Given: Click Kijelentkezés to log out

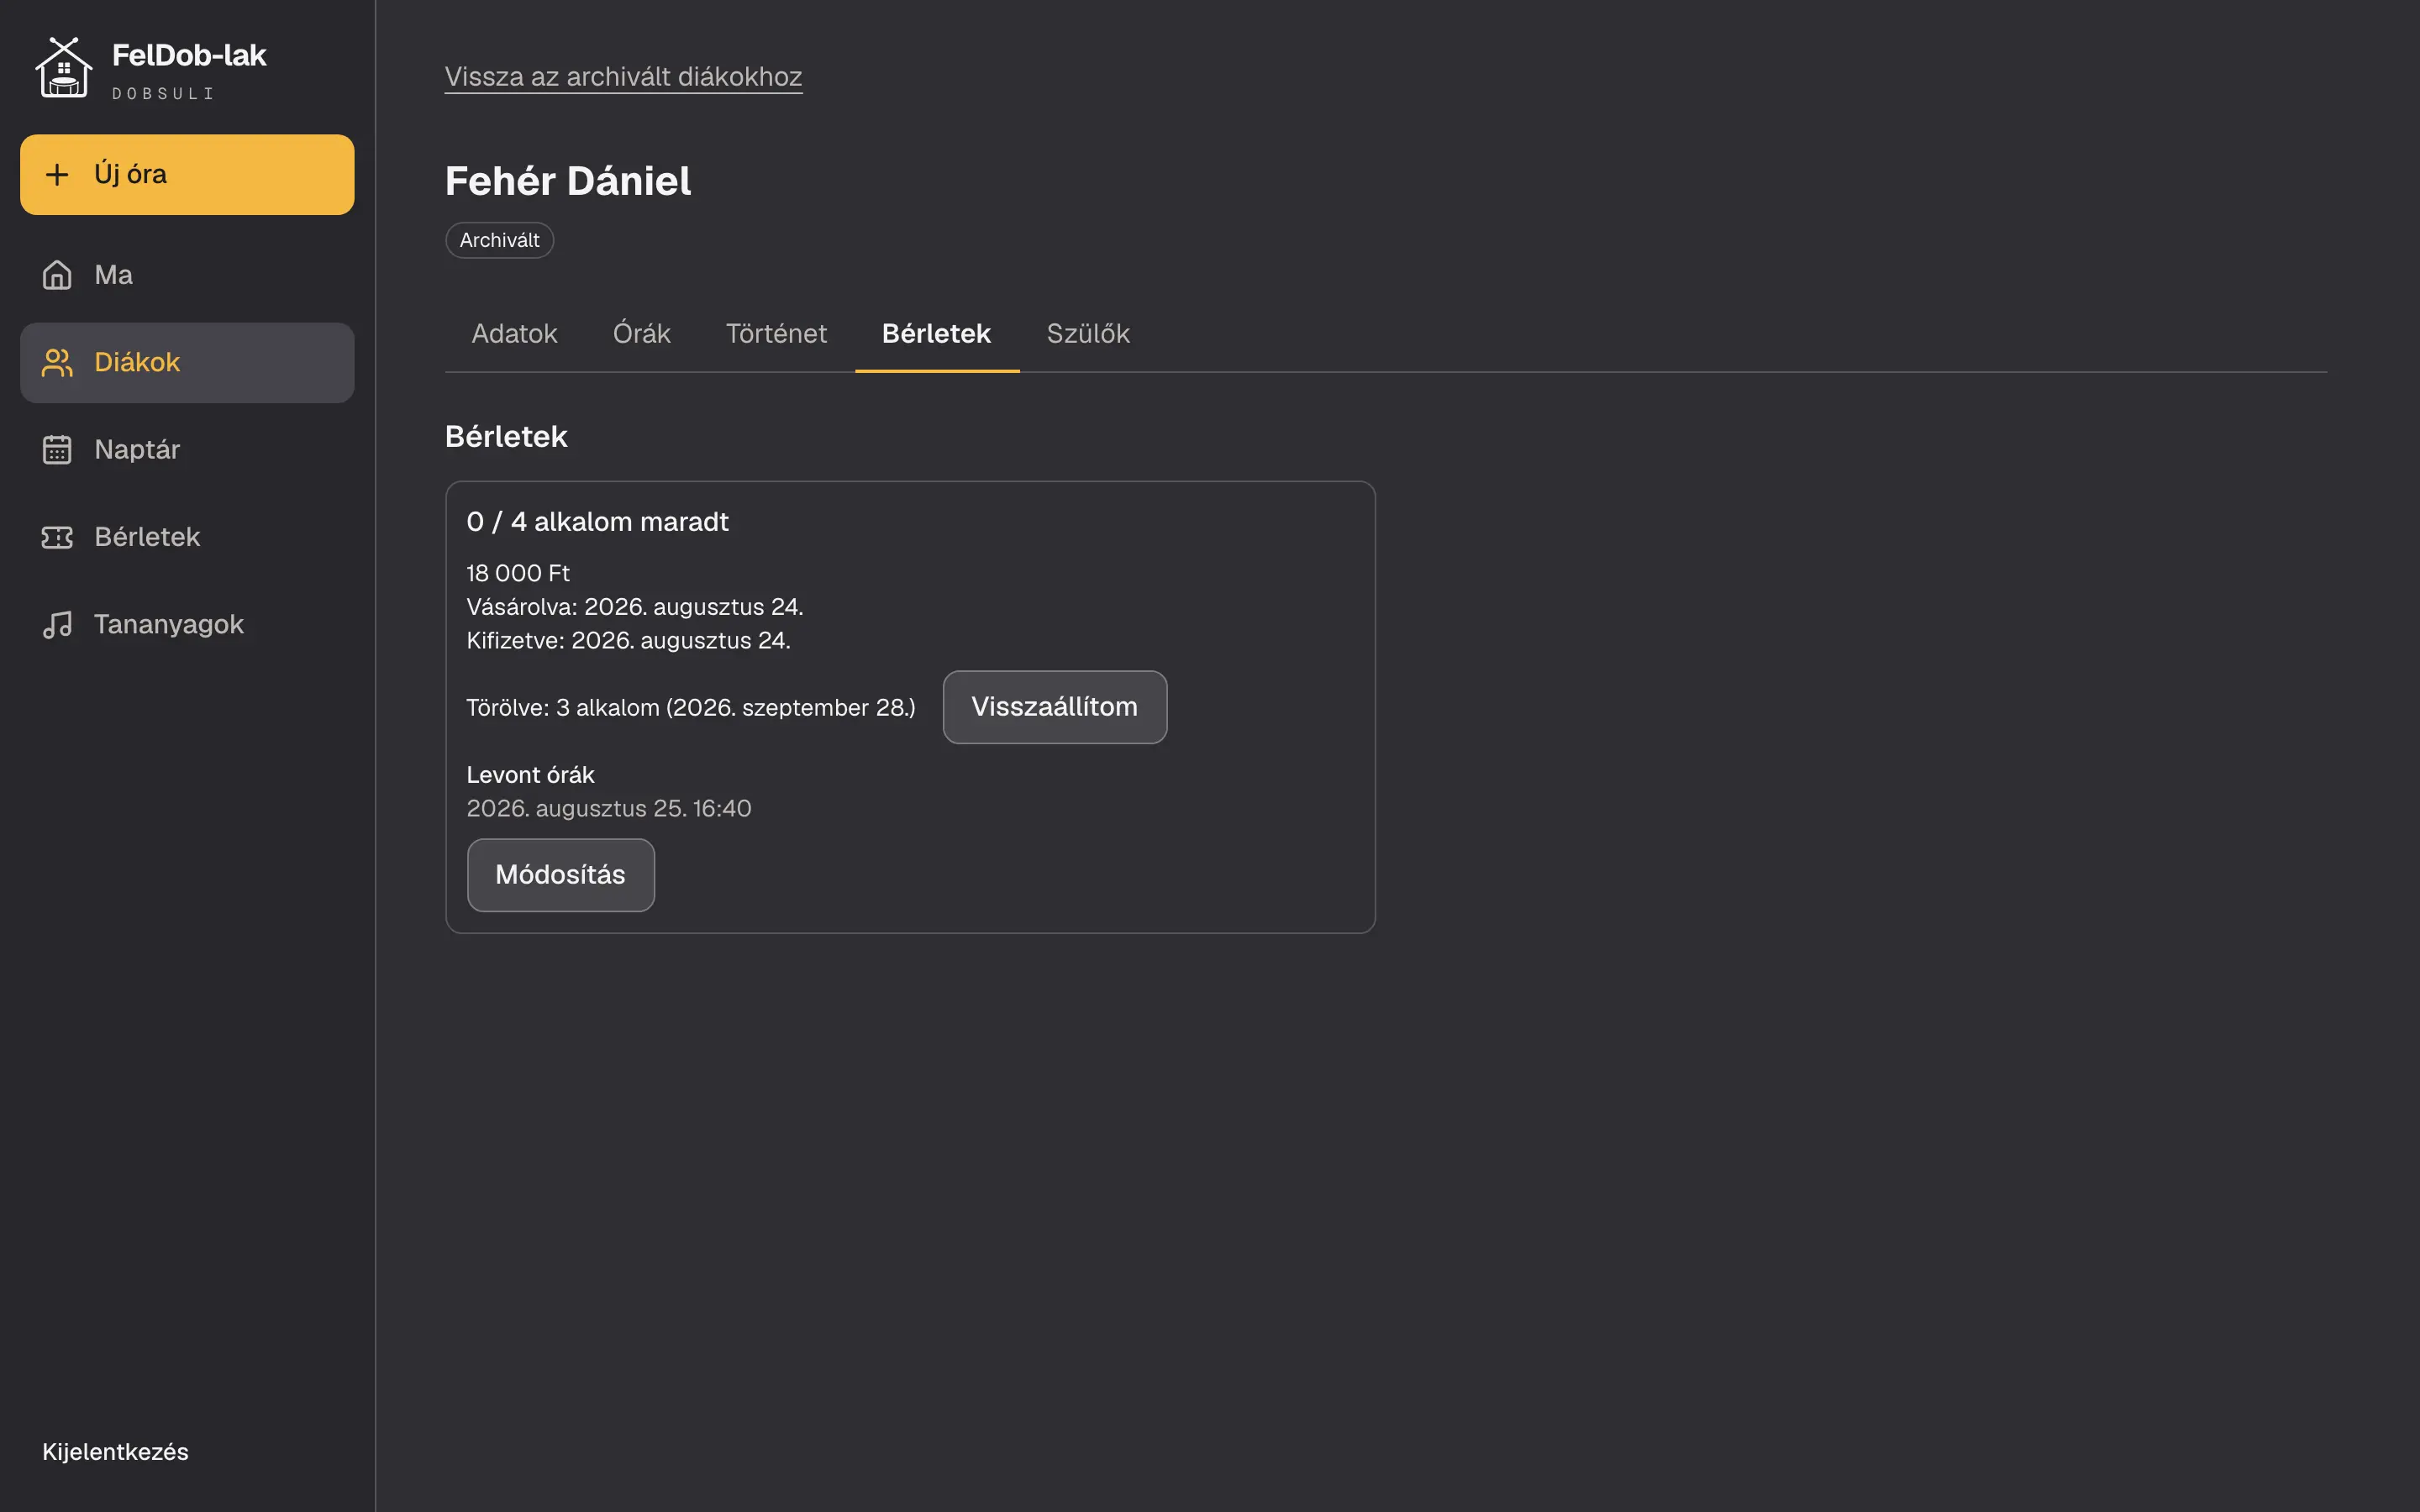Looking at the screenshot, I should tap(115, 1451).
